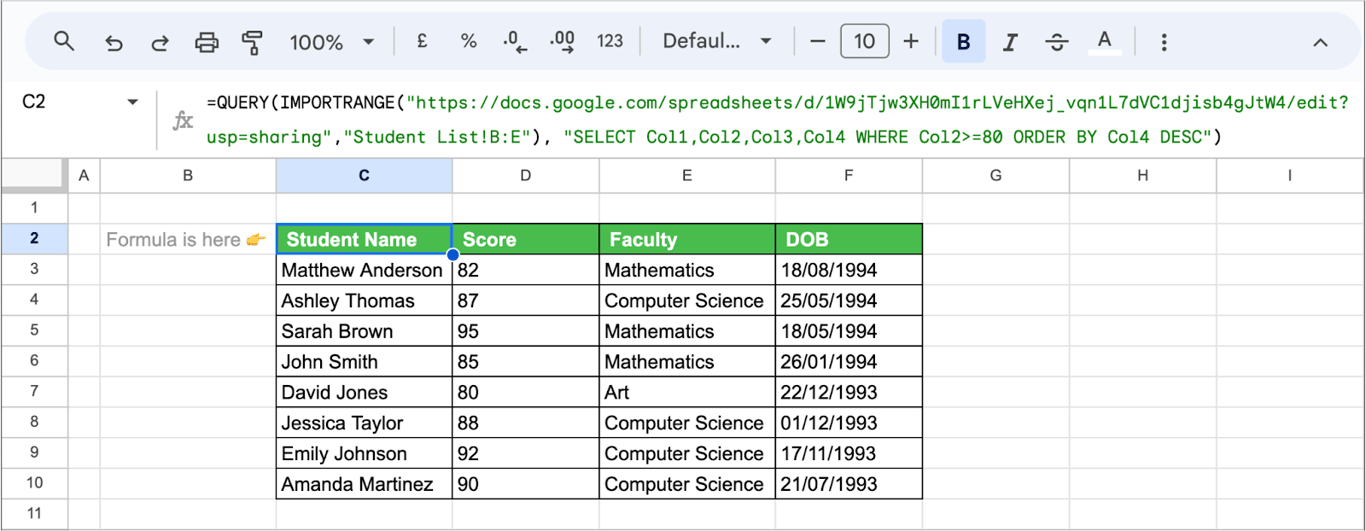Select the cell 'Formula is here'

pyautogui.click(x=188, y=239)
